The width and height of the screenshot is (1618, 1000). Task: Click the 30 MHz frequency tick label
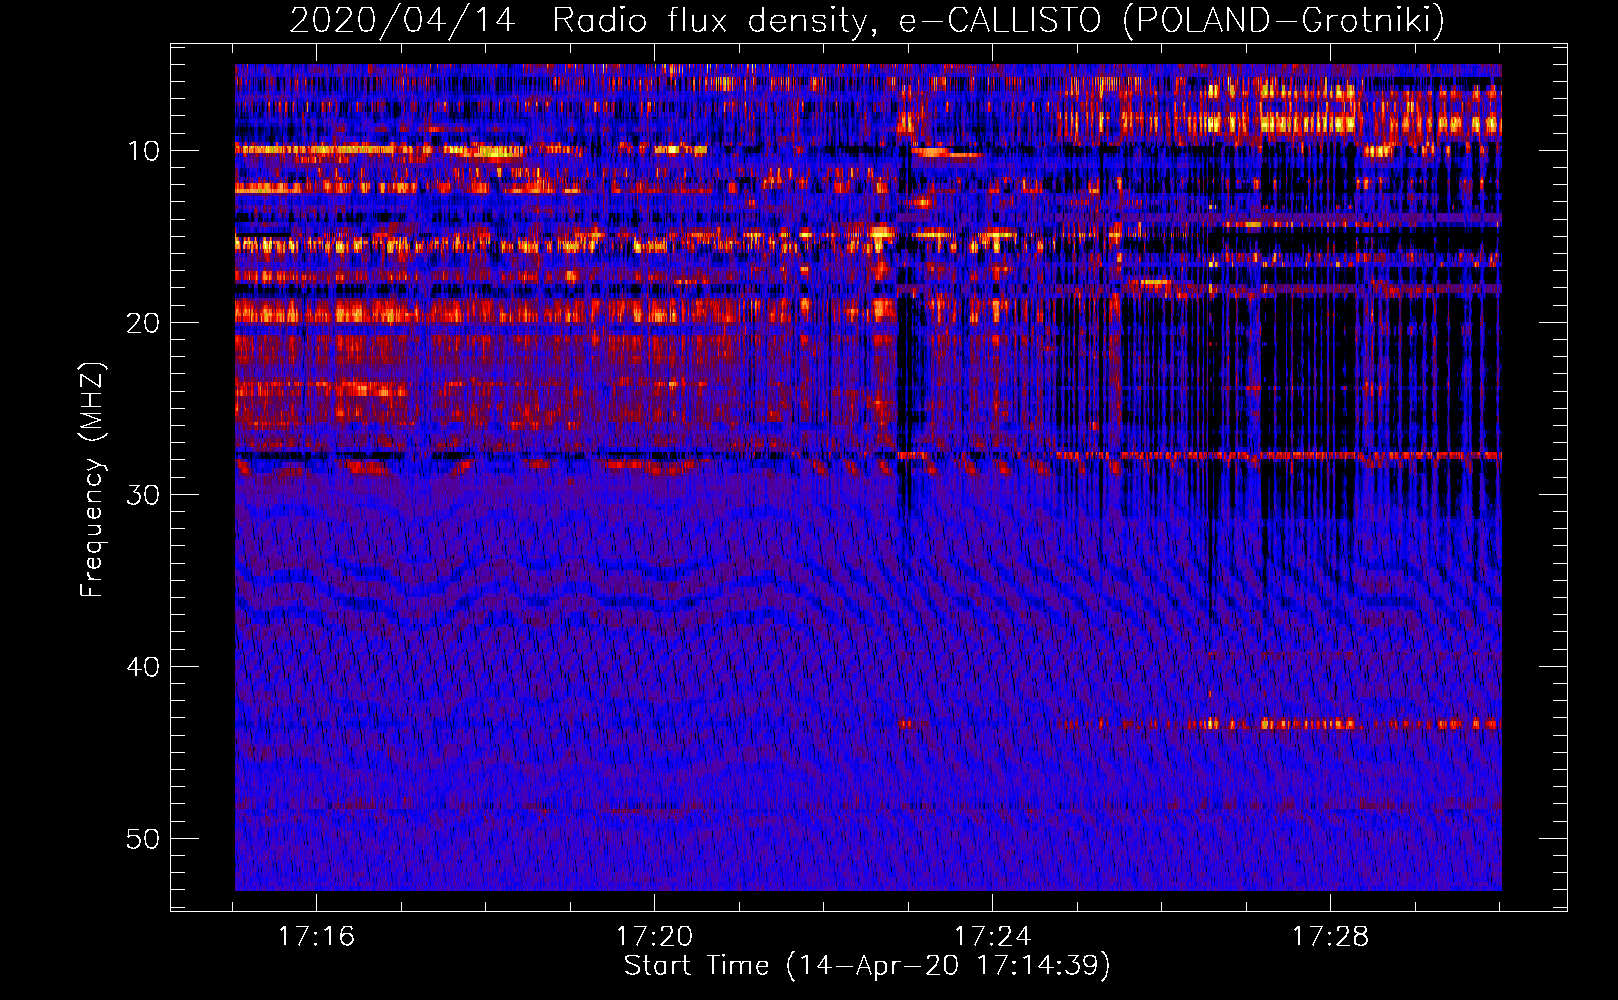[x=143, y=495]
